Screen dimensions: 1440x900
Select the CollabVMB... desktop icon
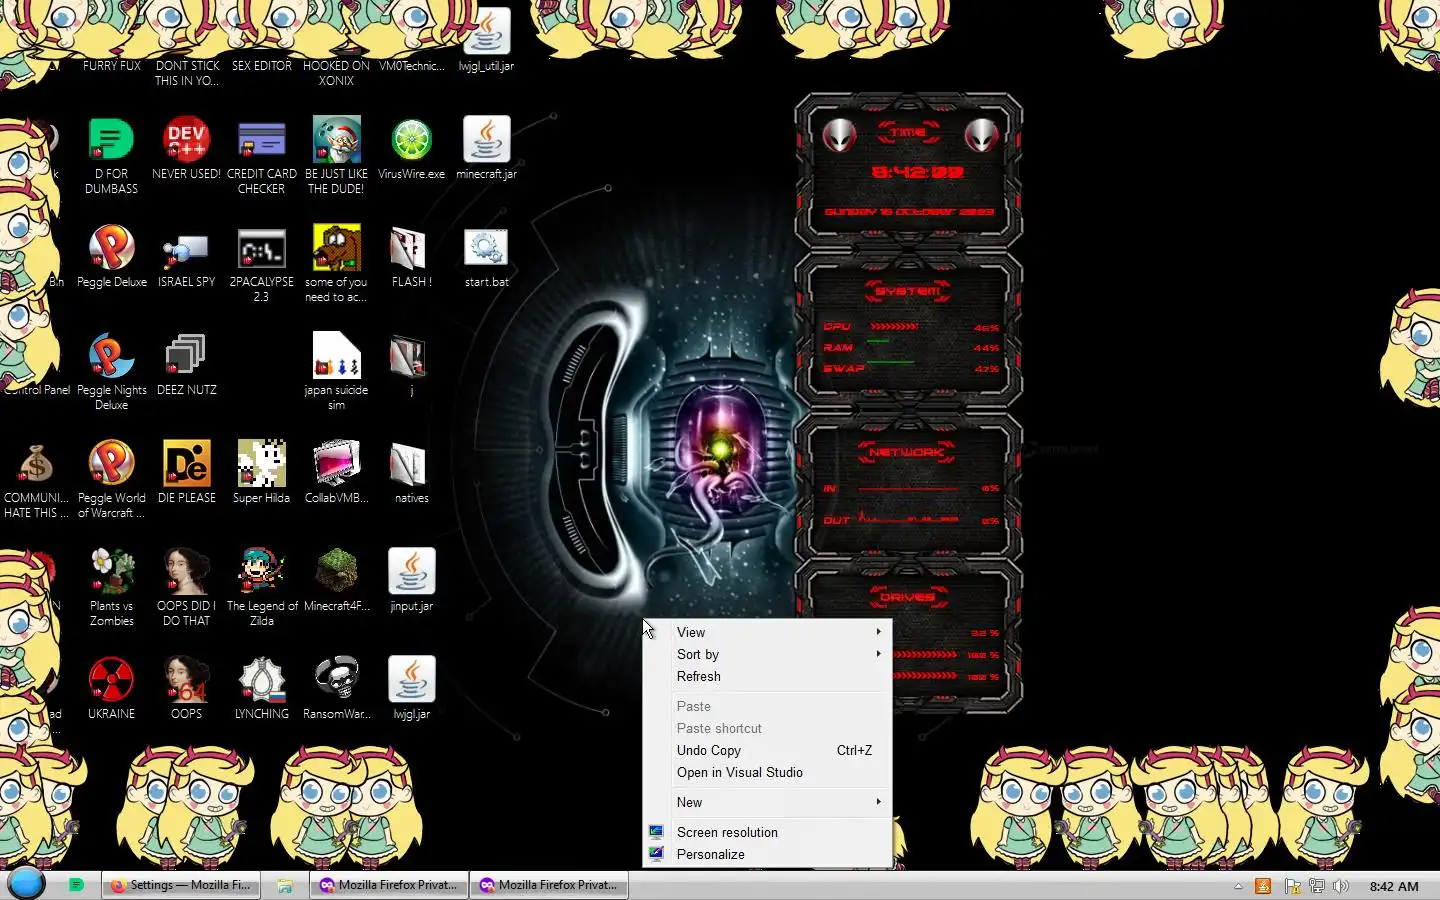pyautogui.click(x=336, y=464)
